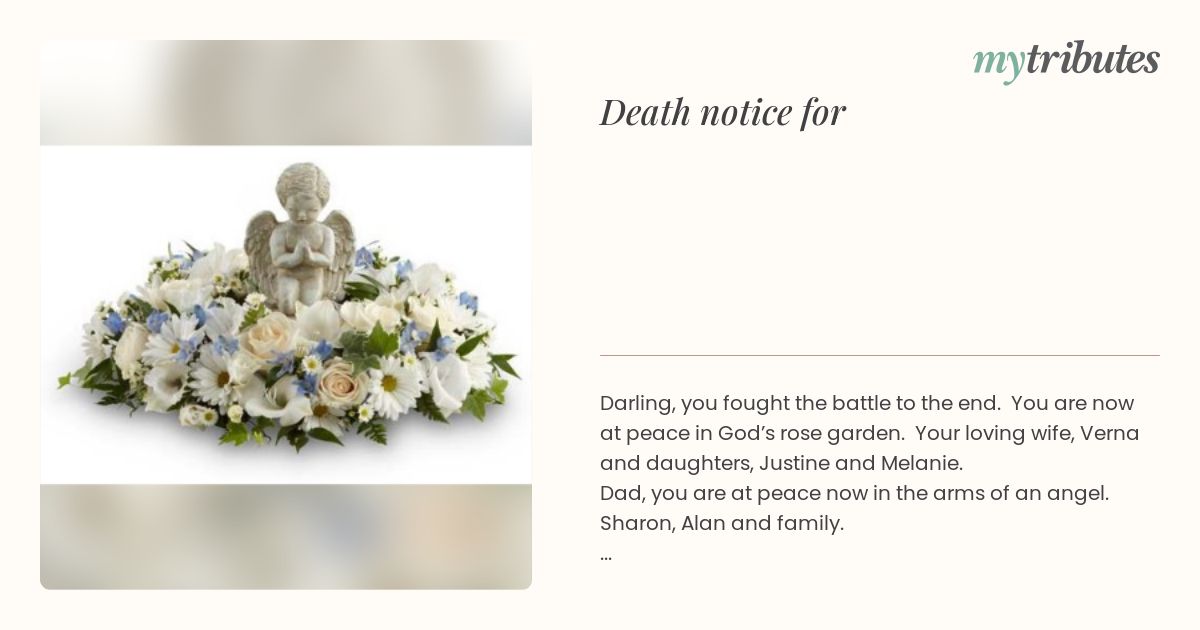The width and height of the screenshot is (1200, 630).
Task: Select the line "Dad, you are at peace now"
Action: (855, 493)
